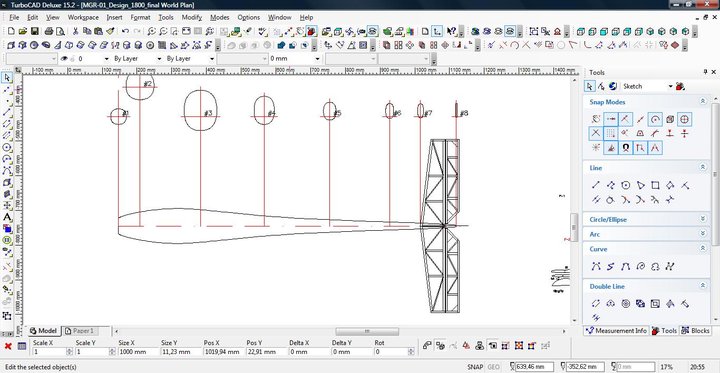Open the 0 mm pen width dropdown

317,59
